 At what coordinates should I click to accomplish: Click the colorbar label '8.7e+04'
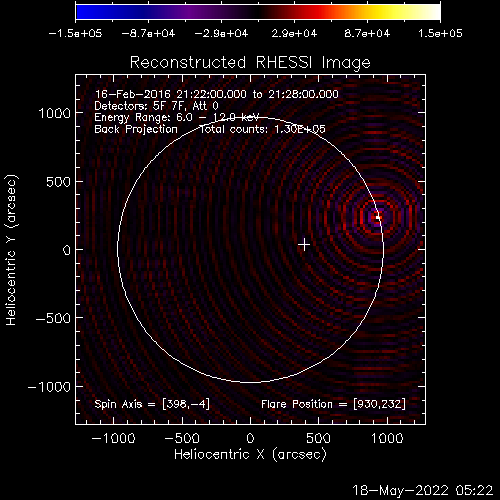click(367, 33)
